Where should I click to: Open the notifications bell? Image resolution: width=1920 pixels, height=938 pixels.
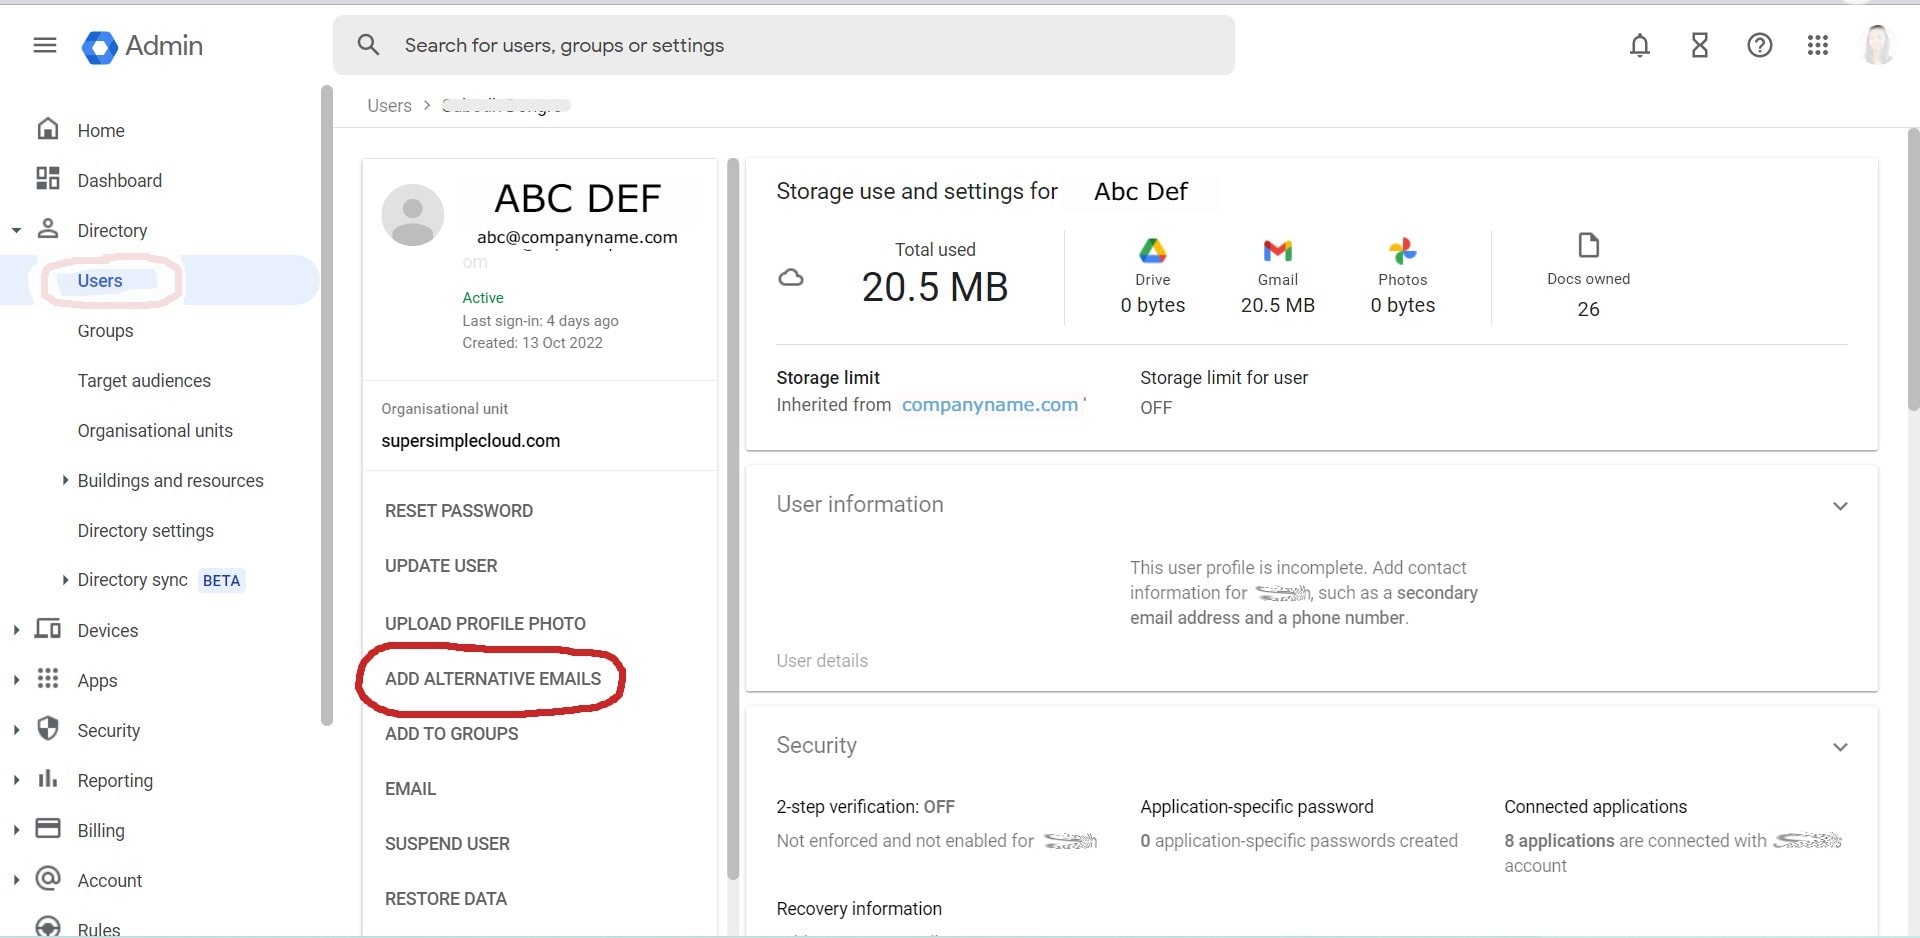coord(1640,45)
